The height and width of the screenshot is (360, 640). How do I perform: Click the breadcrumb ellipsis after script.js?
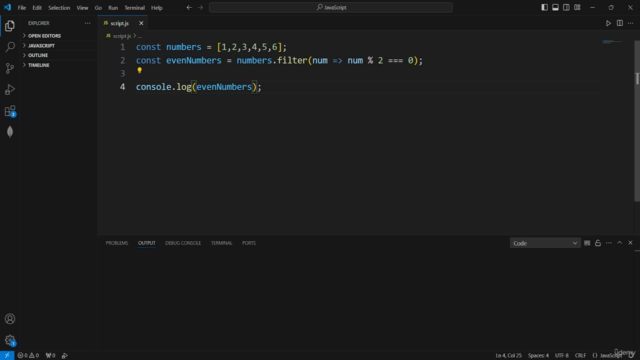140,36
